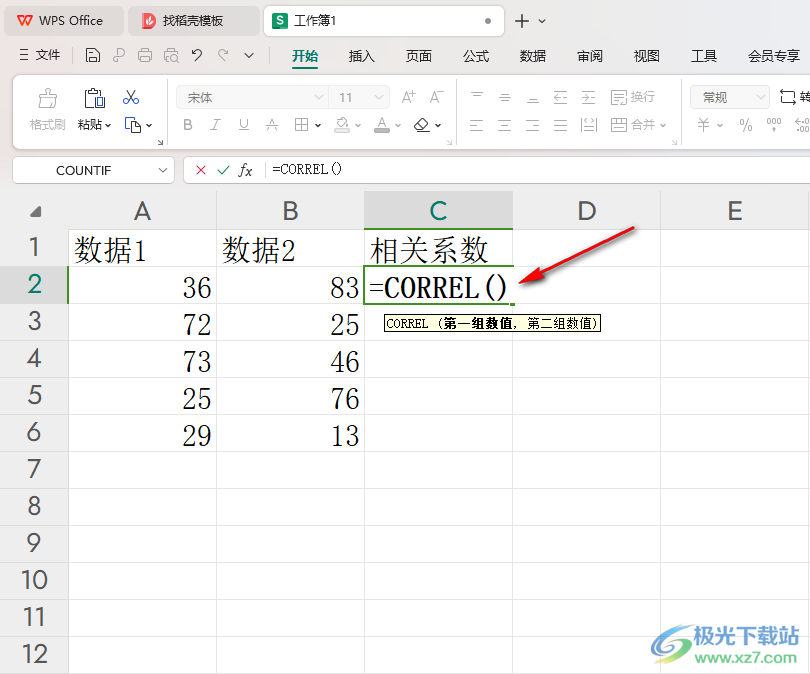
Task: Click the Save icon in quick access toolbar
Action: tap(92, 55)
